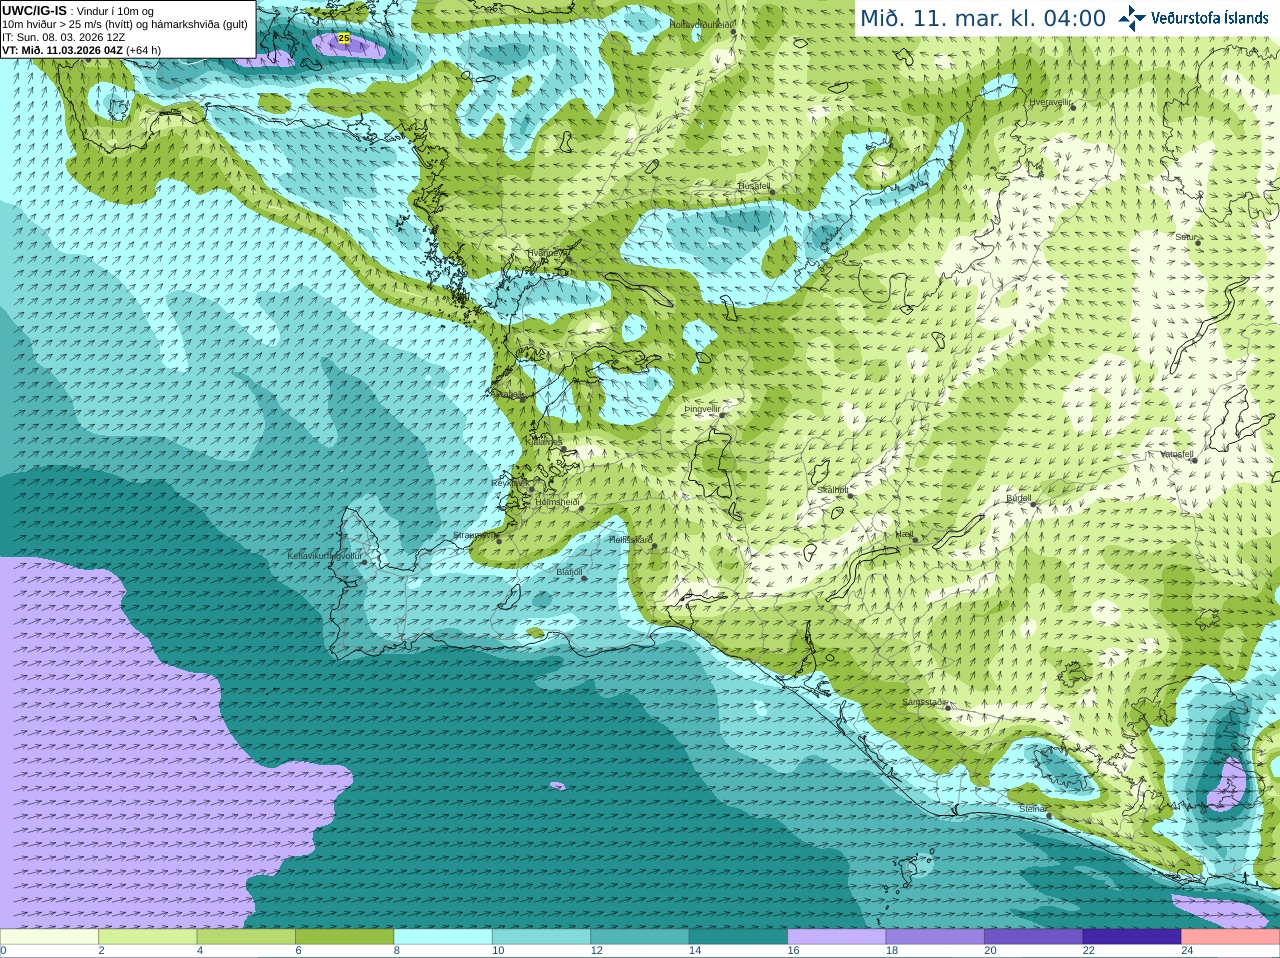
Task: Click the "IT: Sun. 08. 03. 2026 12Z" line
Action: coord(63,37)
